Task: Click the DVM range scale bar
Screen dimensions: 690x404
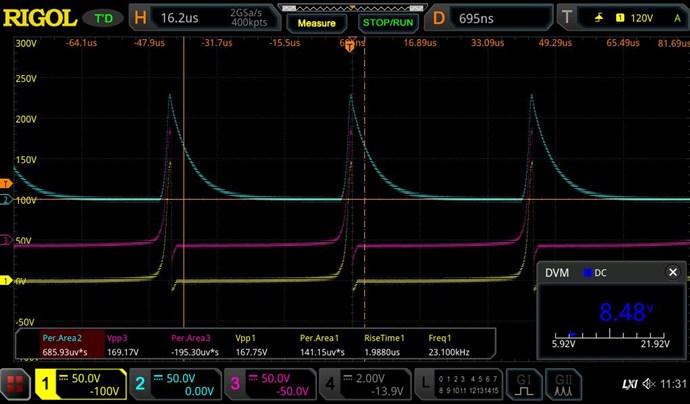Action: (x=610, y=335)
